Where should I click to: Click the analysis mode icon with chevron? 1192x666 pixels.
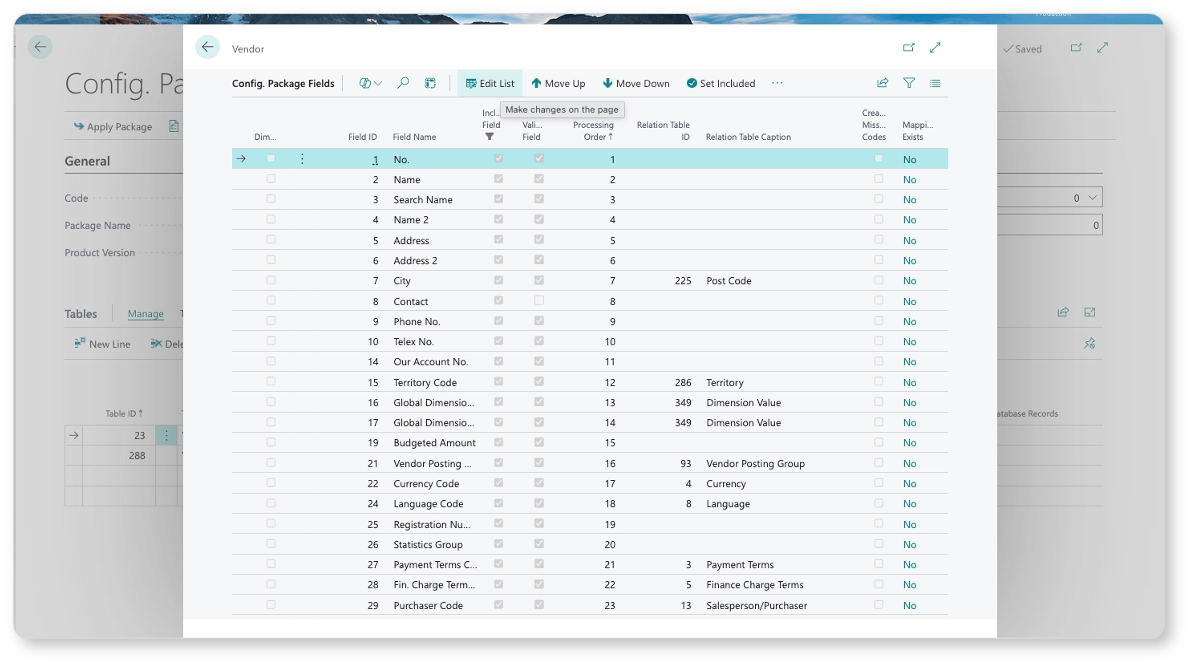(x=370, y=83)
